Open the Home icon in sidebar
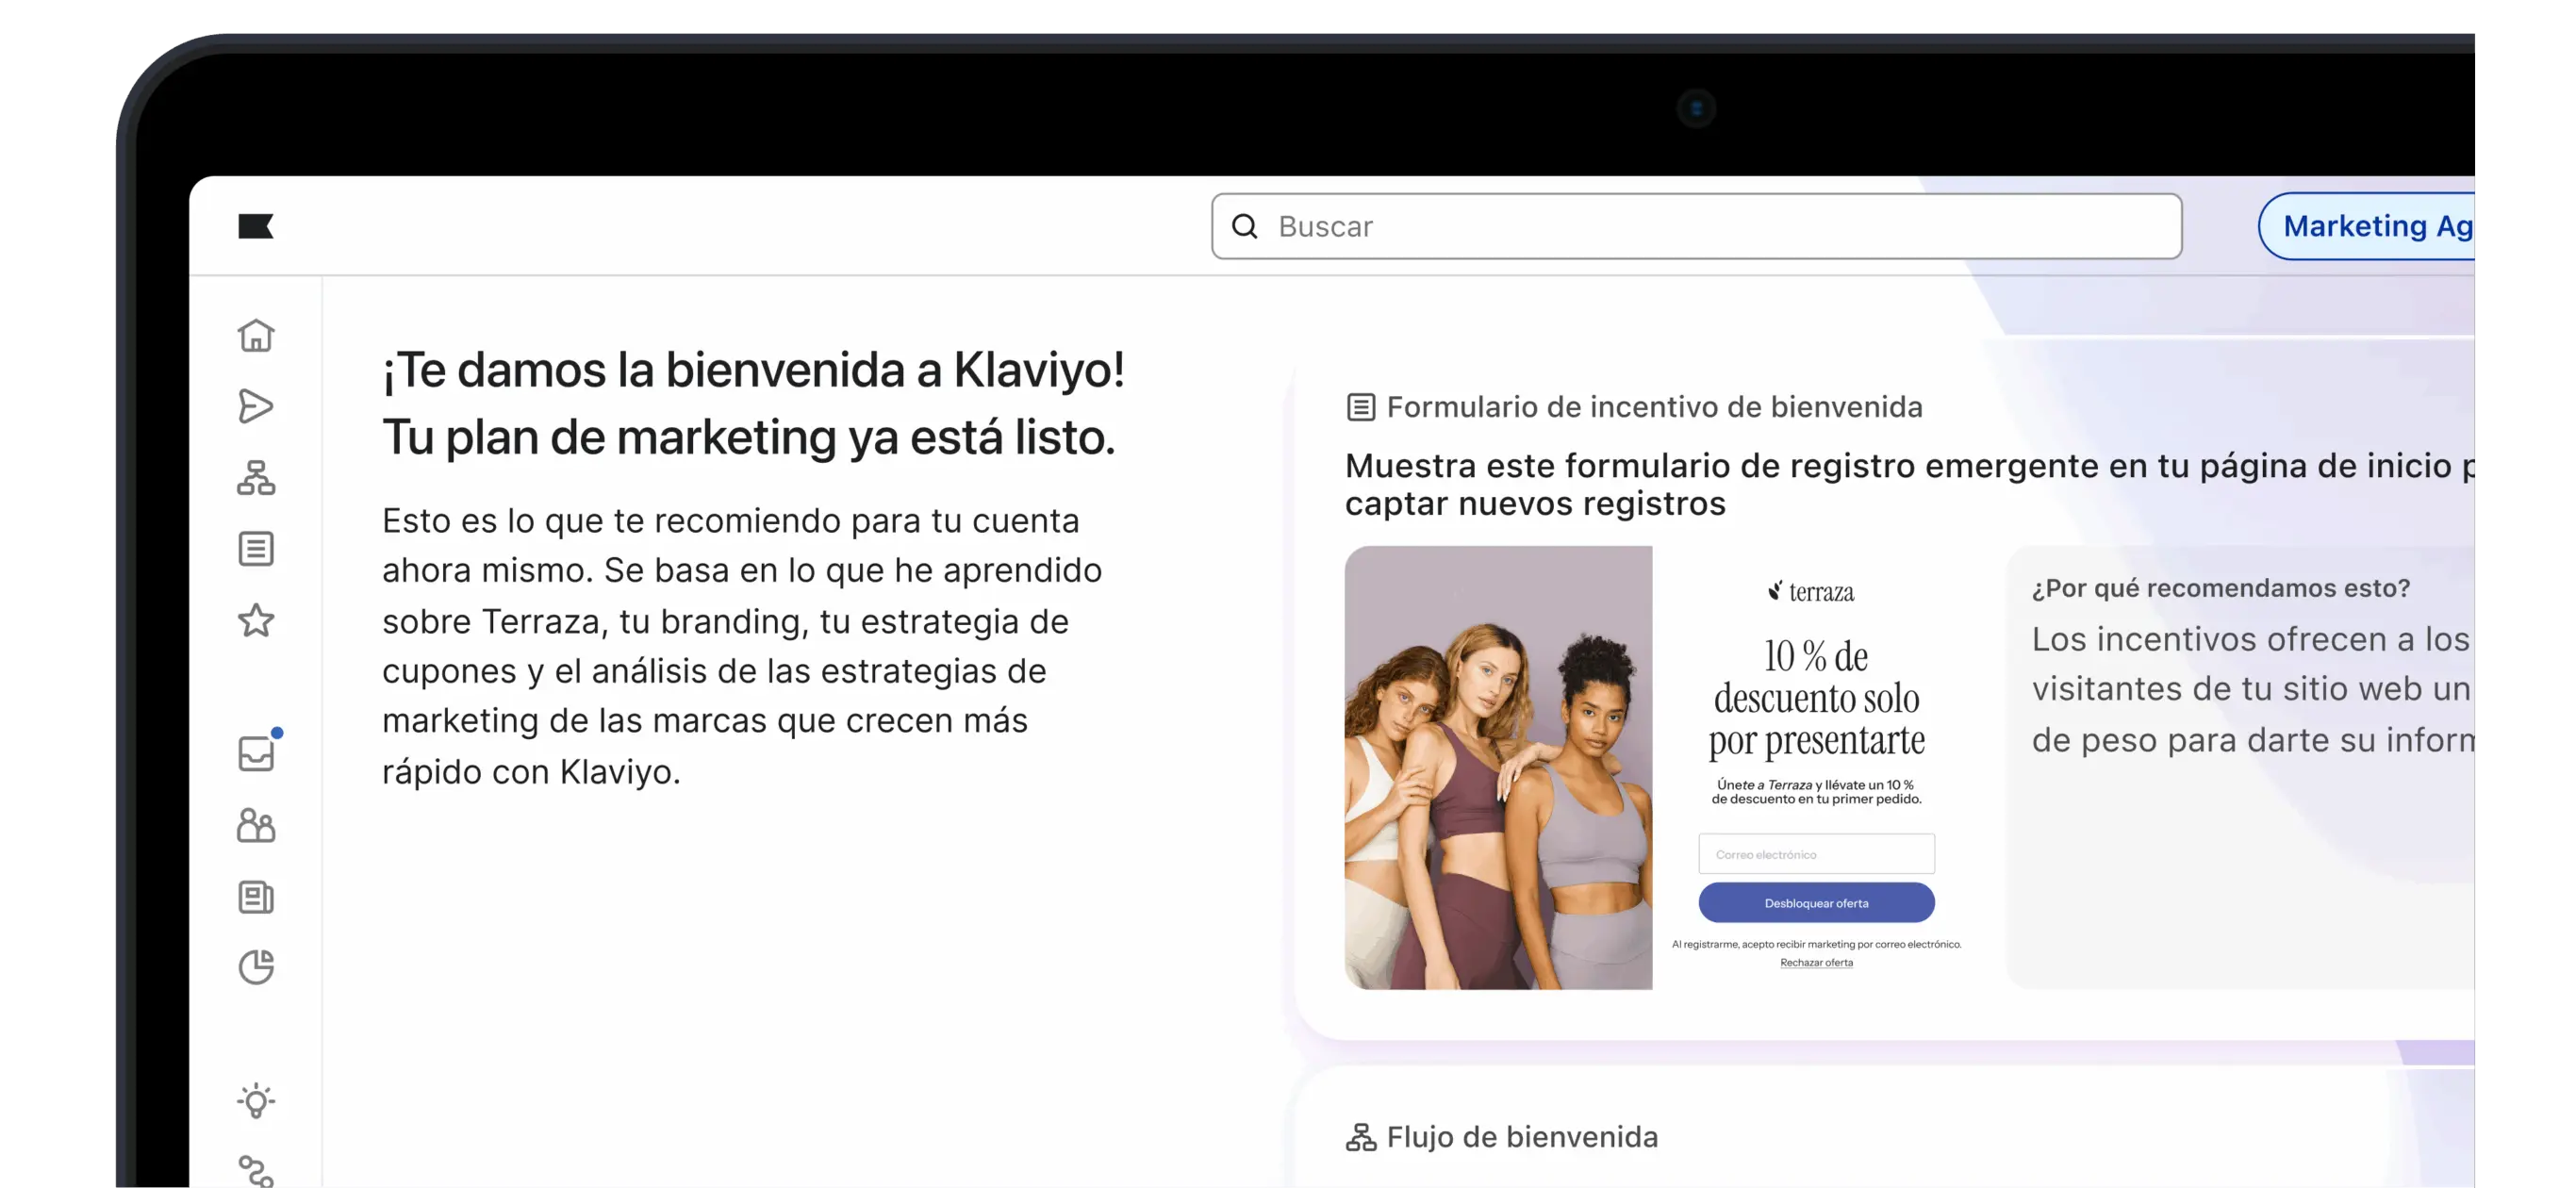The height and width of the screenshot is (1188, 2576). pos(256,335)
